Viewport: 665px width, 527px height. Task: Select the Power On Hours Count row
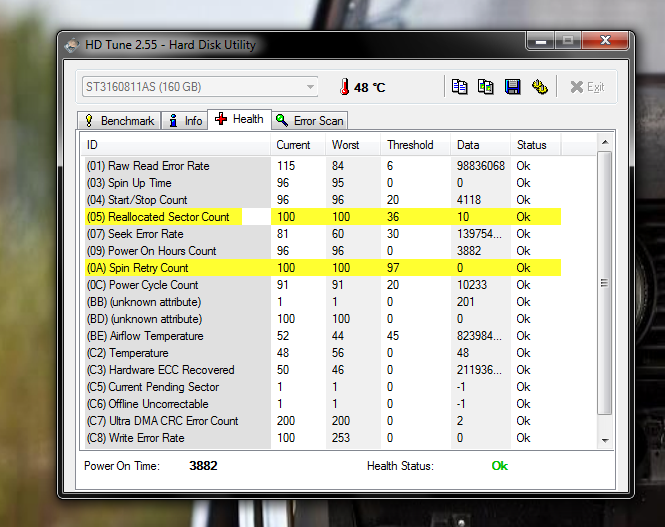pyautogui.click(x=321, y=251)
